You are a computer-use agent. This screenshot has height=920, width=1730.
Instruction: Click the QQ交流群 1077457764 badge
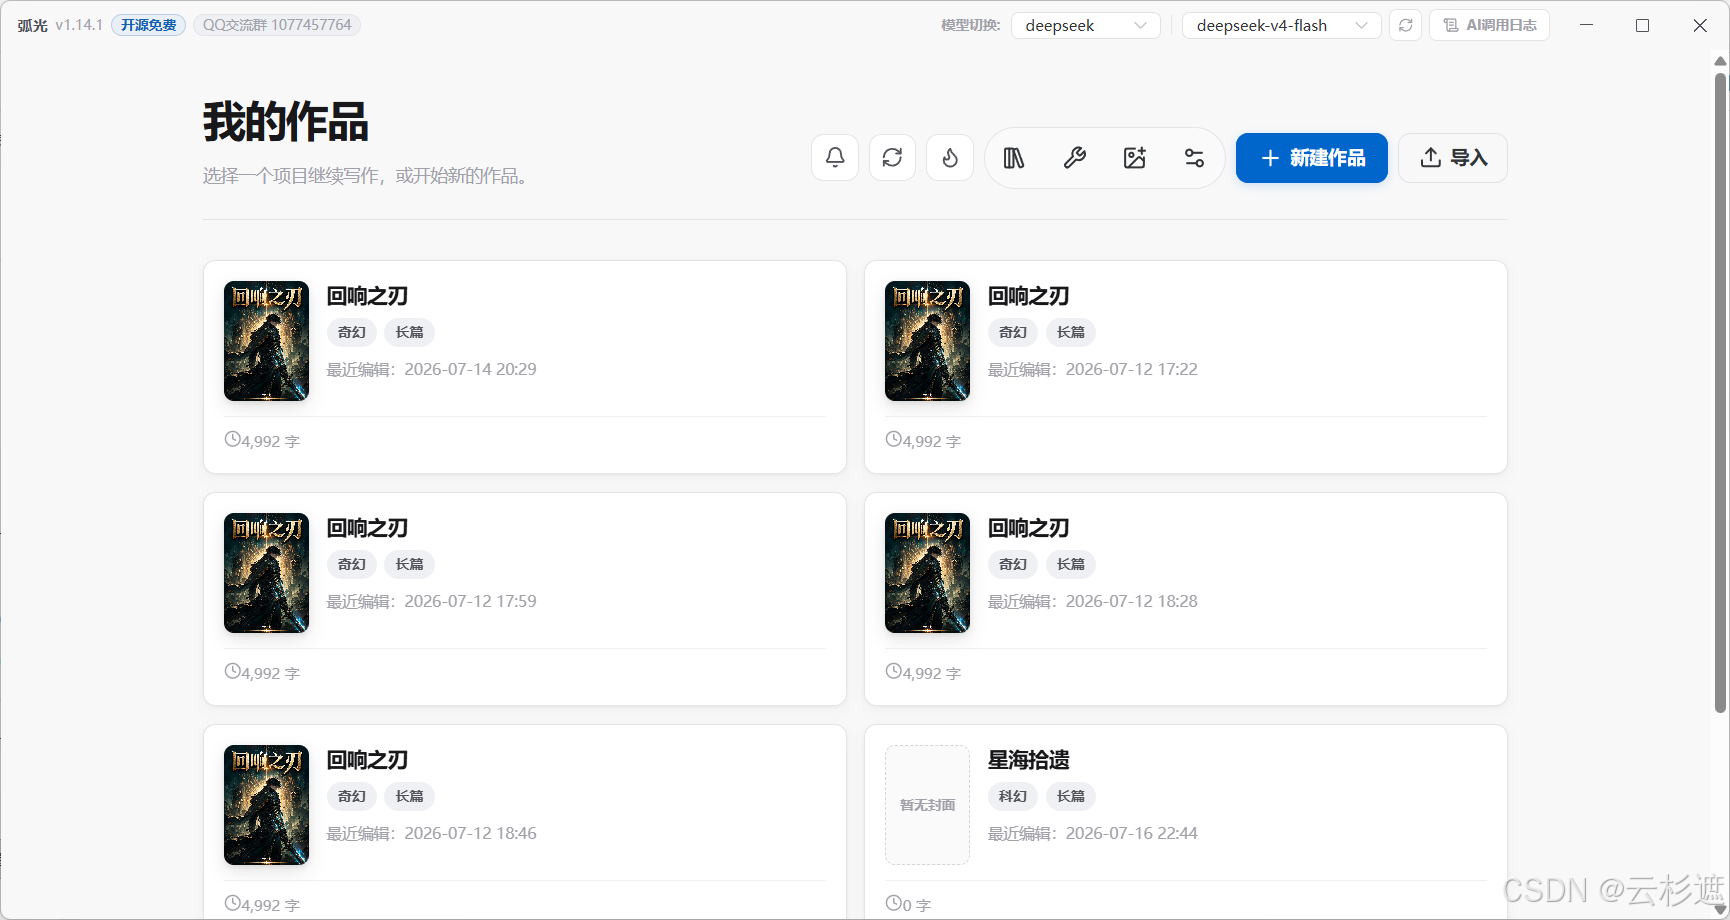277,25
